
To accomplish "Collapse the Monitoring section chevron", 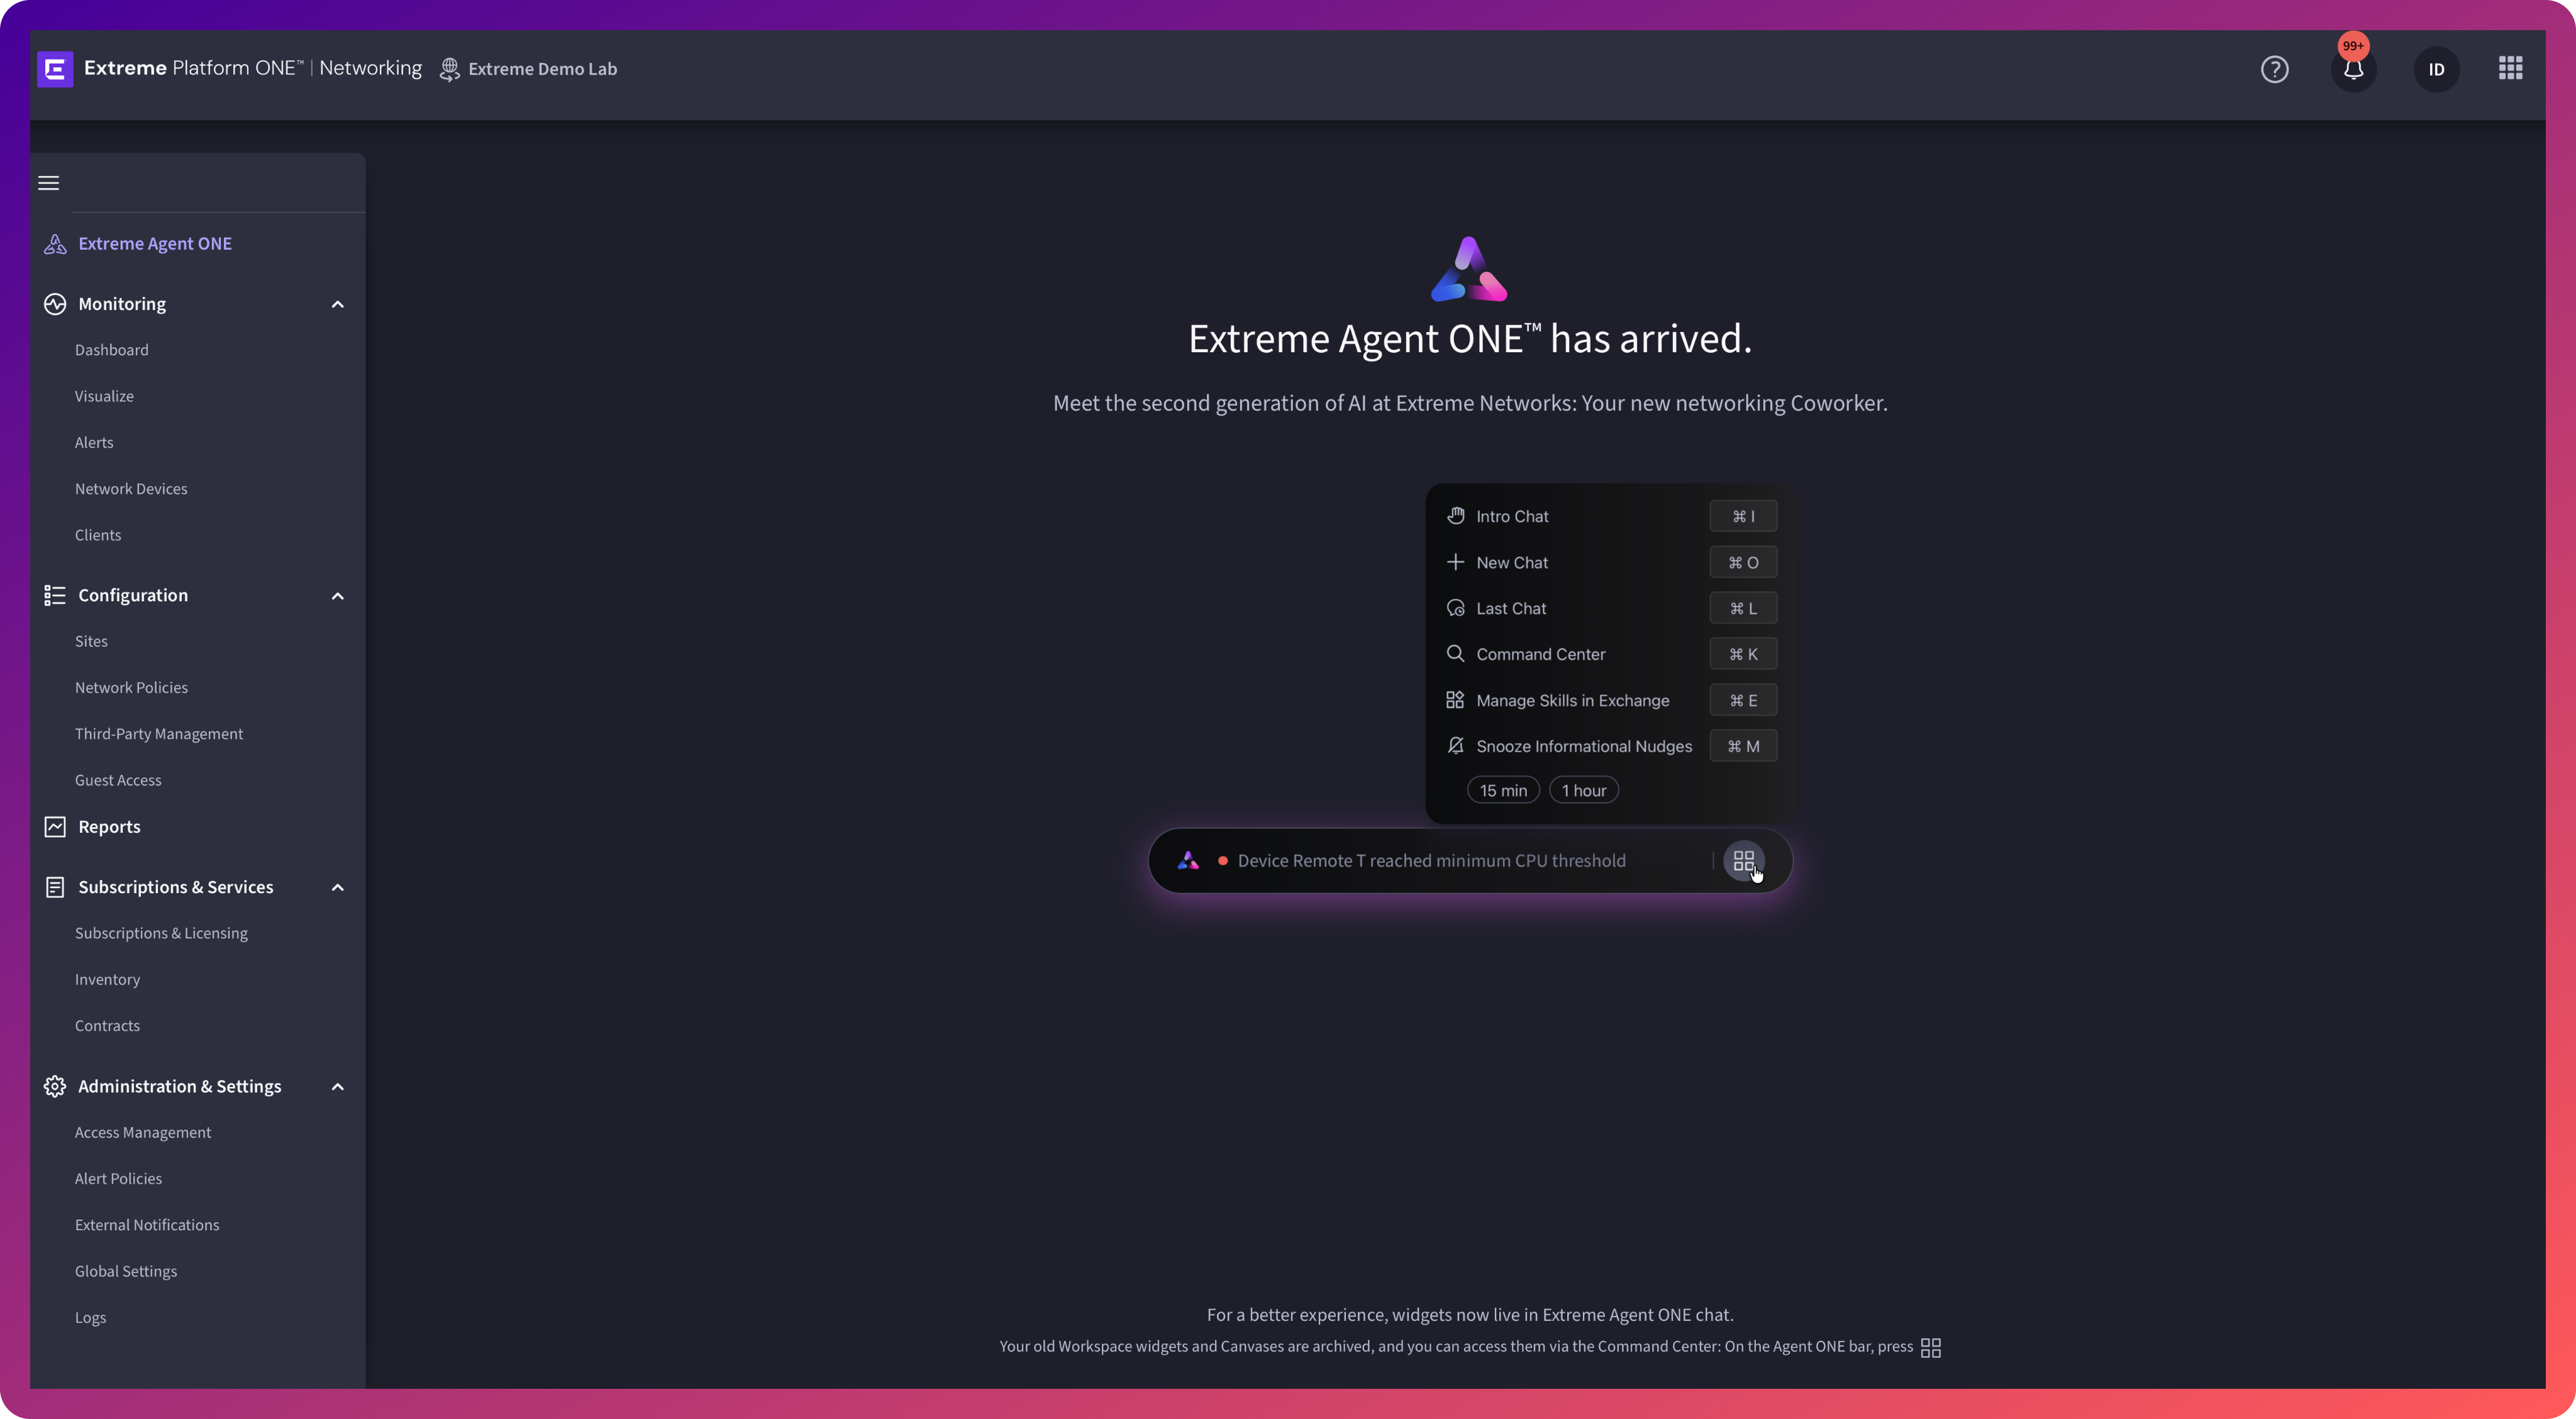I will (338, 304).
